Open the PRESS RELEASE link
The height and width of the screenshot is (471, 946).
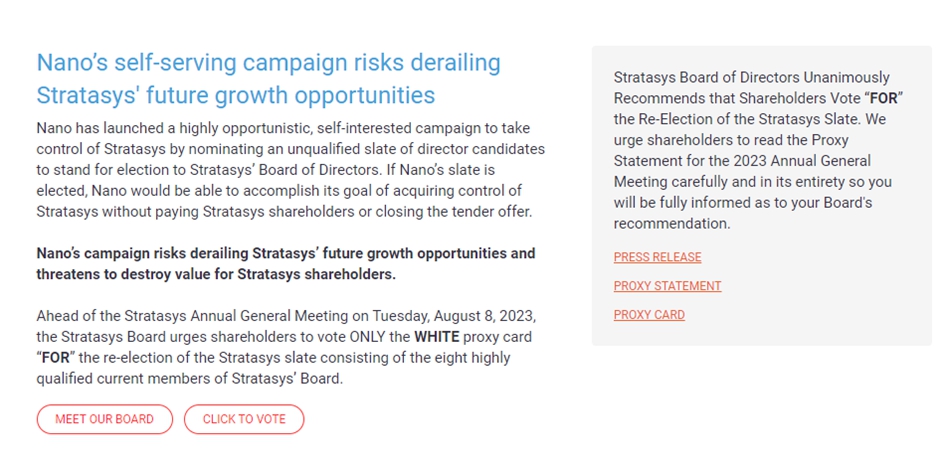pos(657,257)
